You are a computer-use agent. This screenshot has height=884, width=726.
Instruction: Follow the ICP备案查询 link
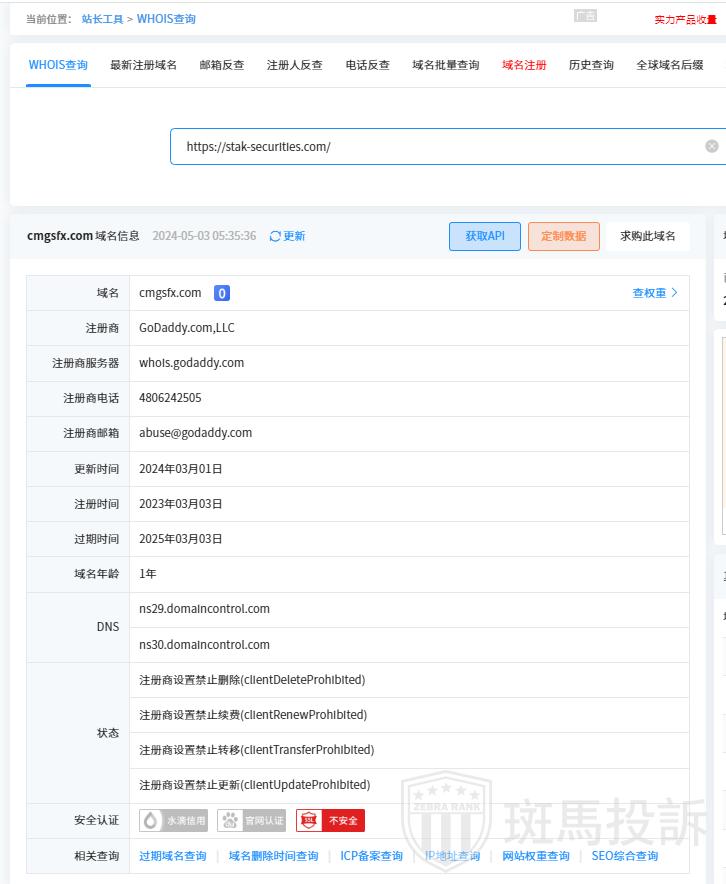click(371, 856)
